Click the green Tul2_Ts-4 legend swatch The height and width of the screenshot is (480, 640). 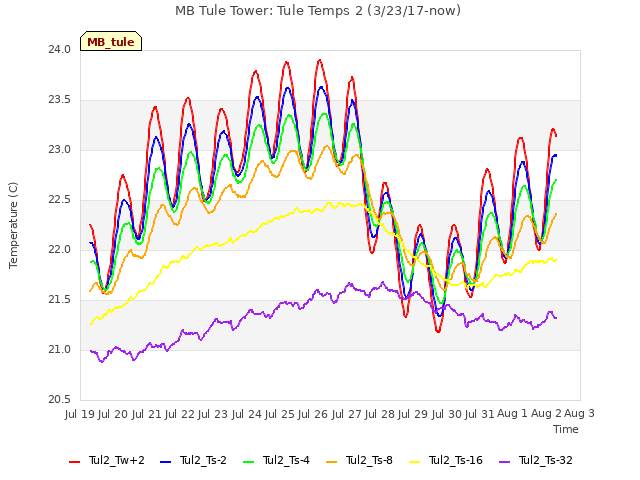(x=249, y=462)
